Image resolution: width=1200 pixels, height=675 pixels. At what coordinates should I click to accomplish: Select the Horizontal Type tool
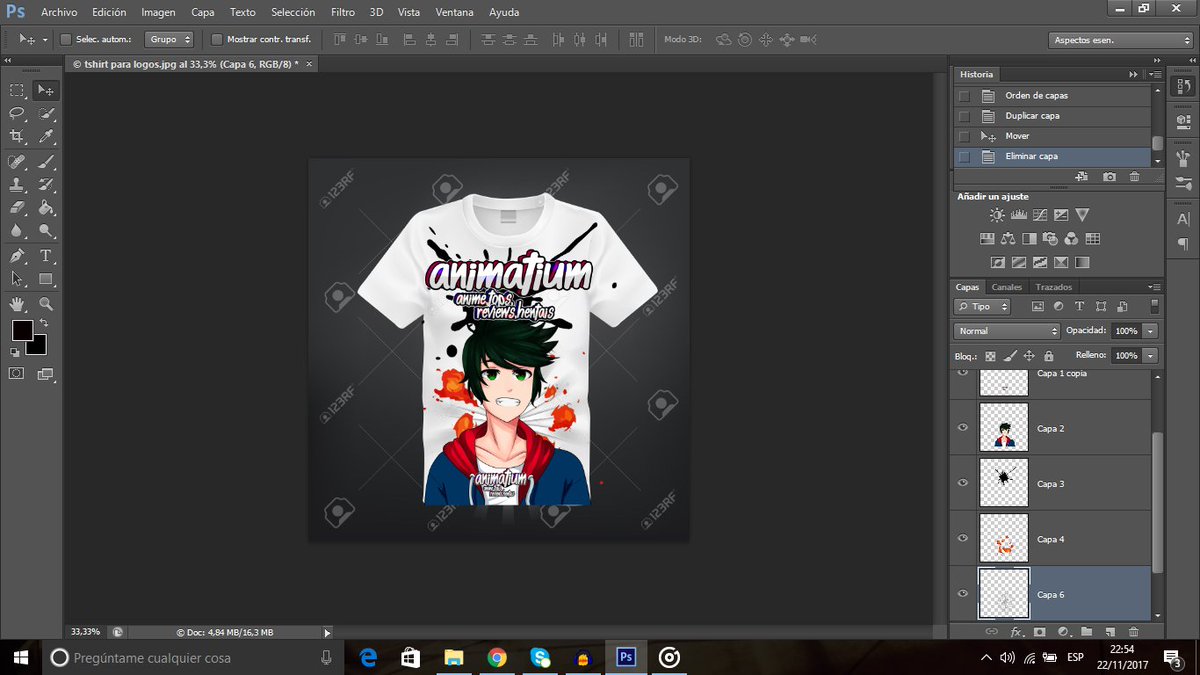(46, 256)
